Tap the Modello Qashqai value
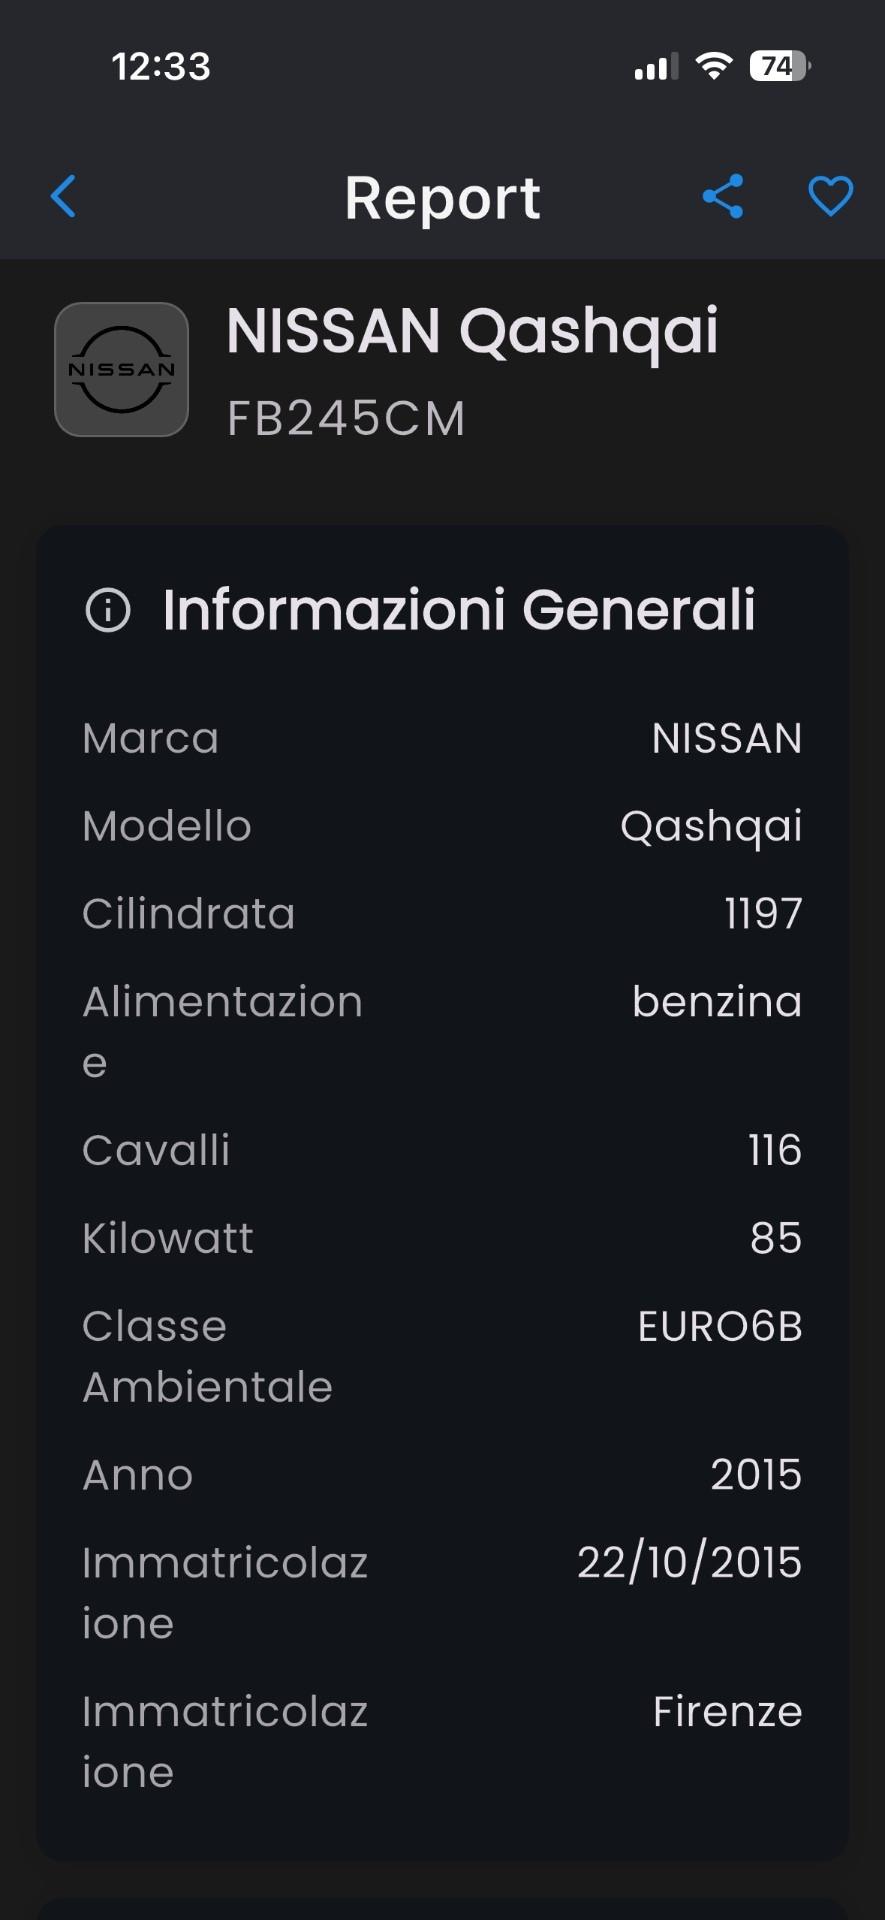The height and width of the screenshot is (1920, 885). [711, 827]
